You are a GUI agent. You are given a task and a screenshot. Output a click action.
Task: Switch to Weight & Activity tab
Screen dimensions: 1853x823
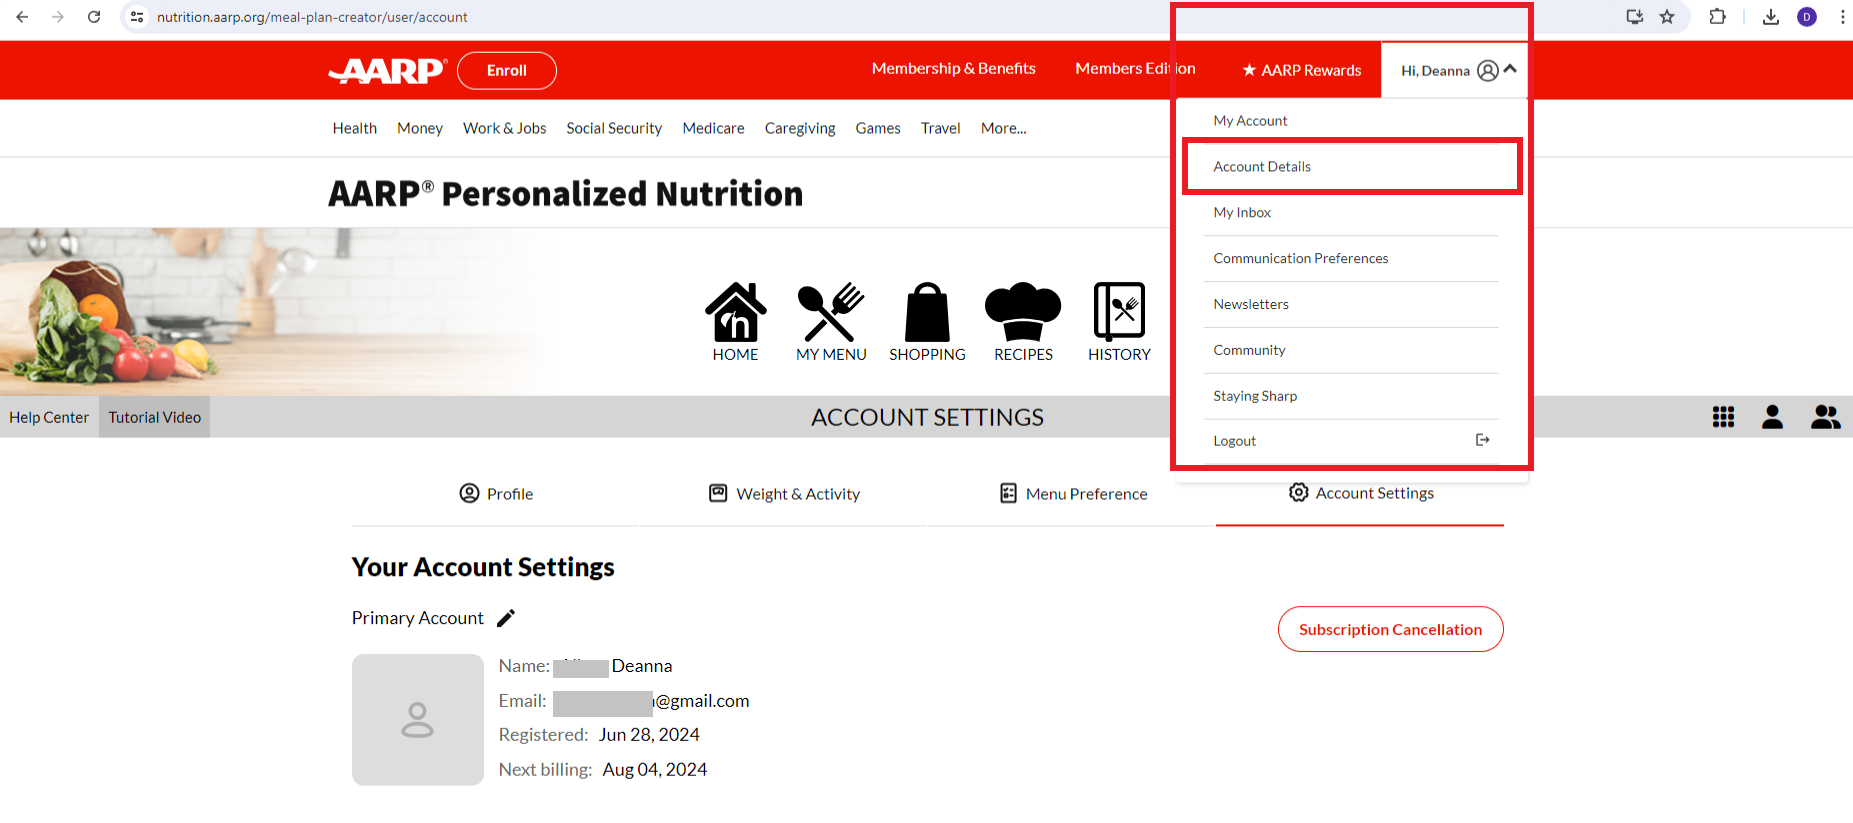[x=784, y=493]
